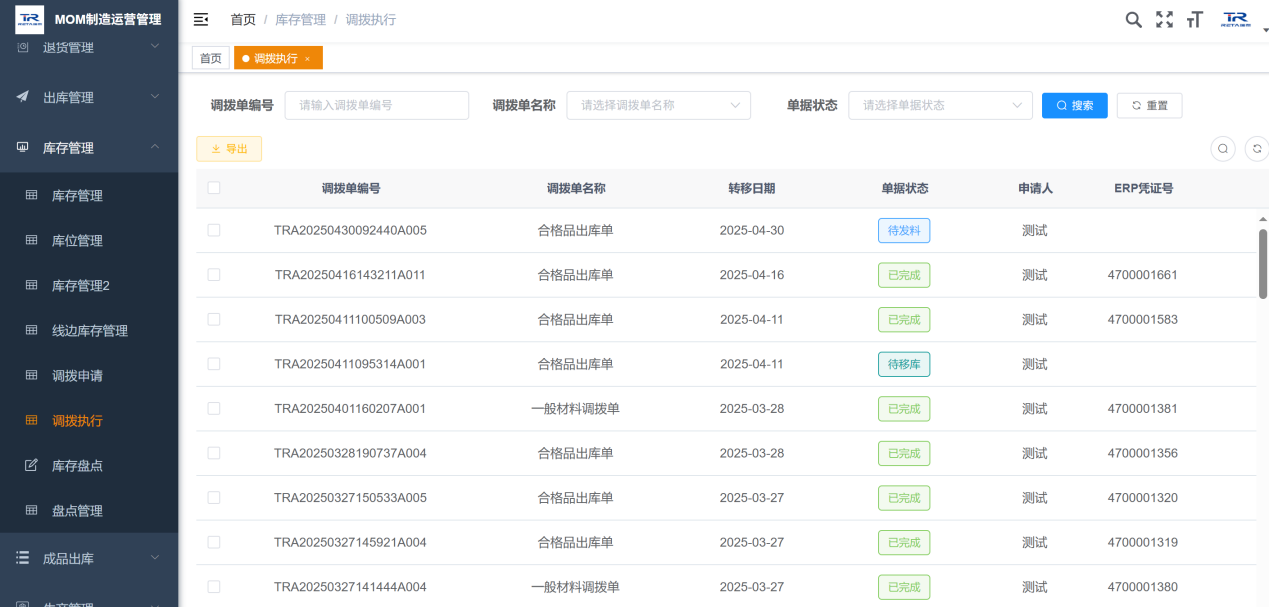Collapse the sidebar with the hamburger icon
The image size is (1269, 607).
pos(201,19)
